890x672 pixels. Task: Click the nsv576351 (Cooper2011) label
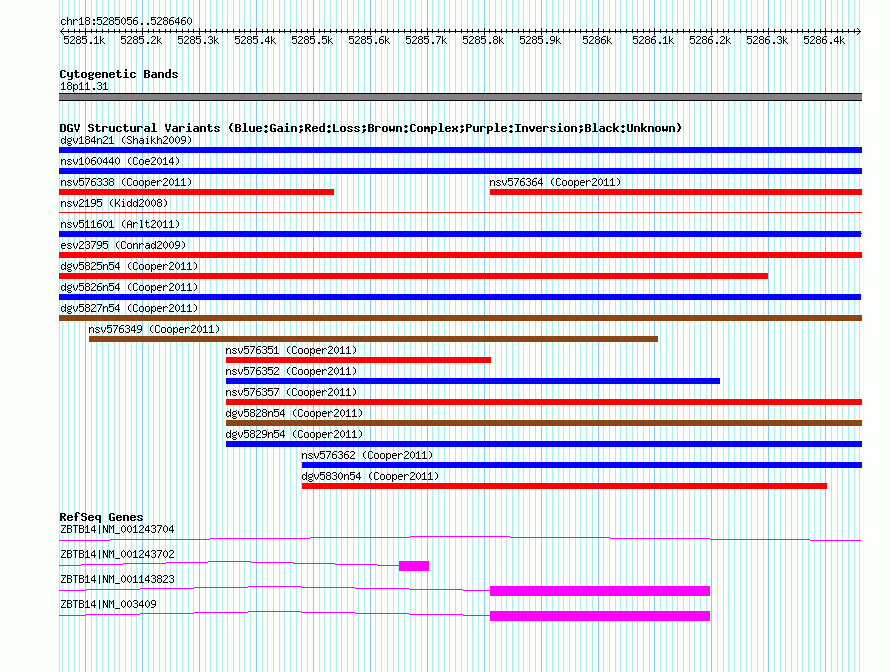coord(291,350)
